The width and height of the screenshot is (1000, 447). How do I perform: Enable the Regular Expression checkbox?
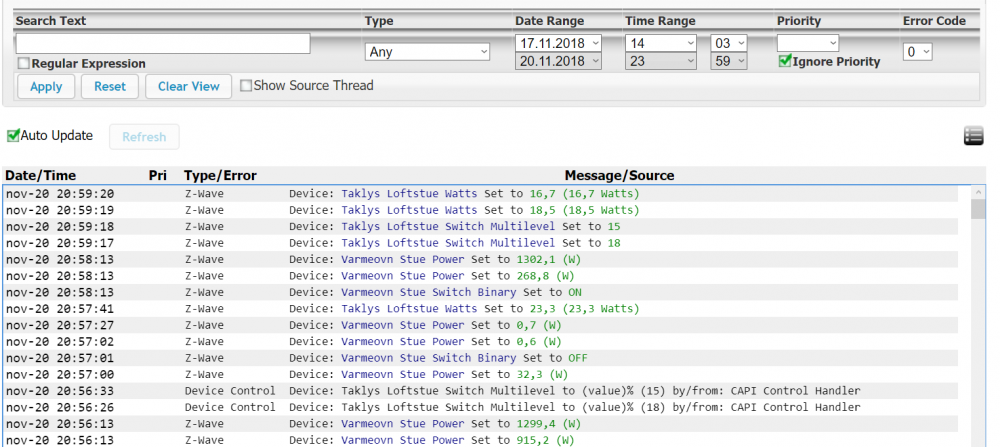[x=23, y=64]
